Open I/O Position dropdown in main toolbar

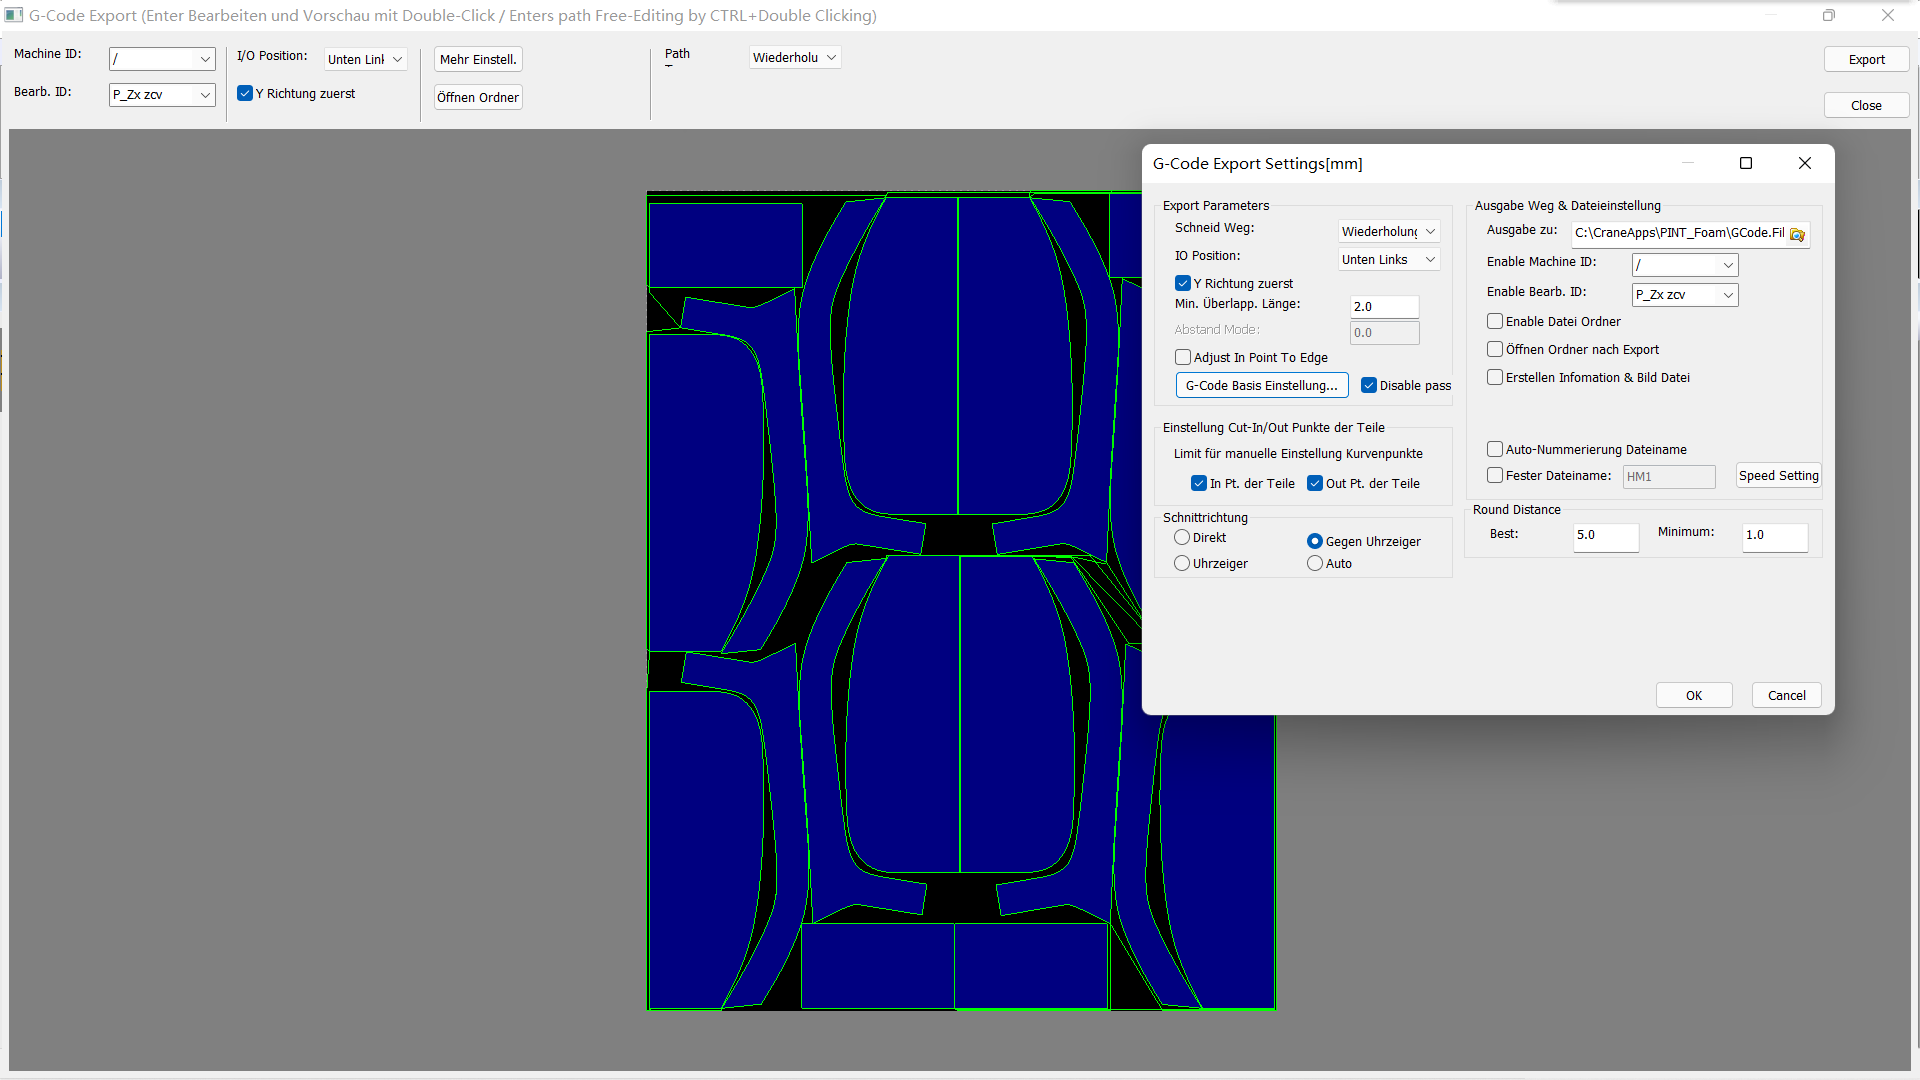(365, 59)
